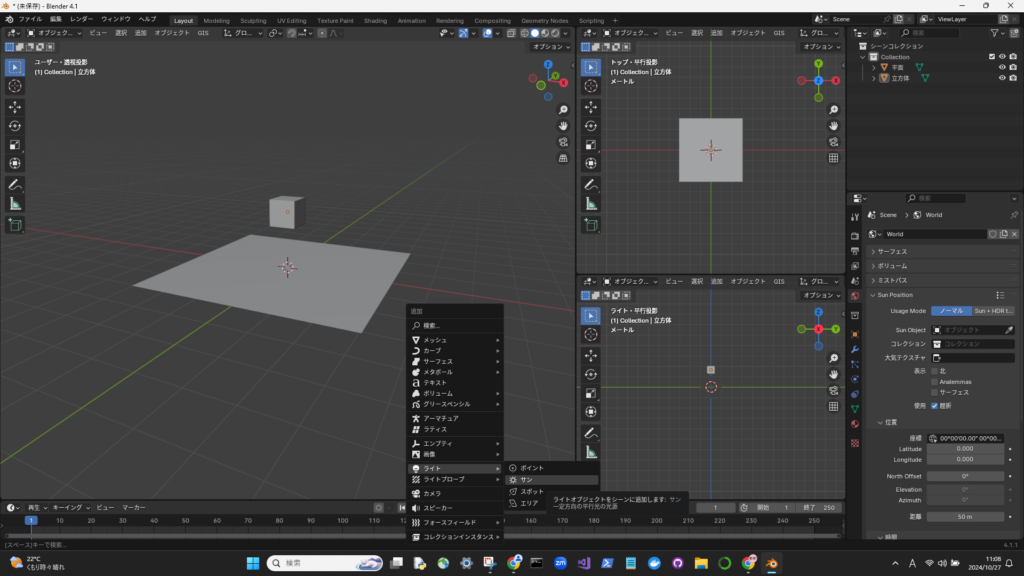Adjust the Latitude value field

[965, 449]
